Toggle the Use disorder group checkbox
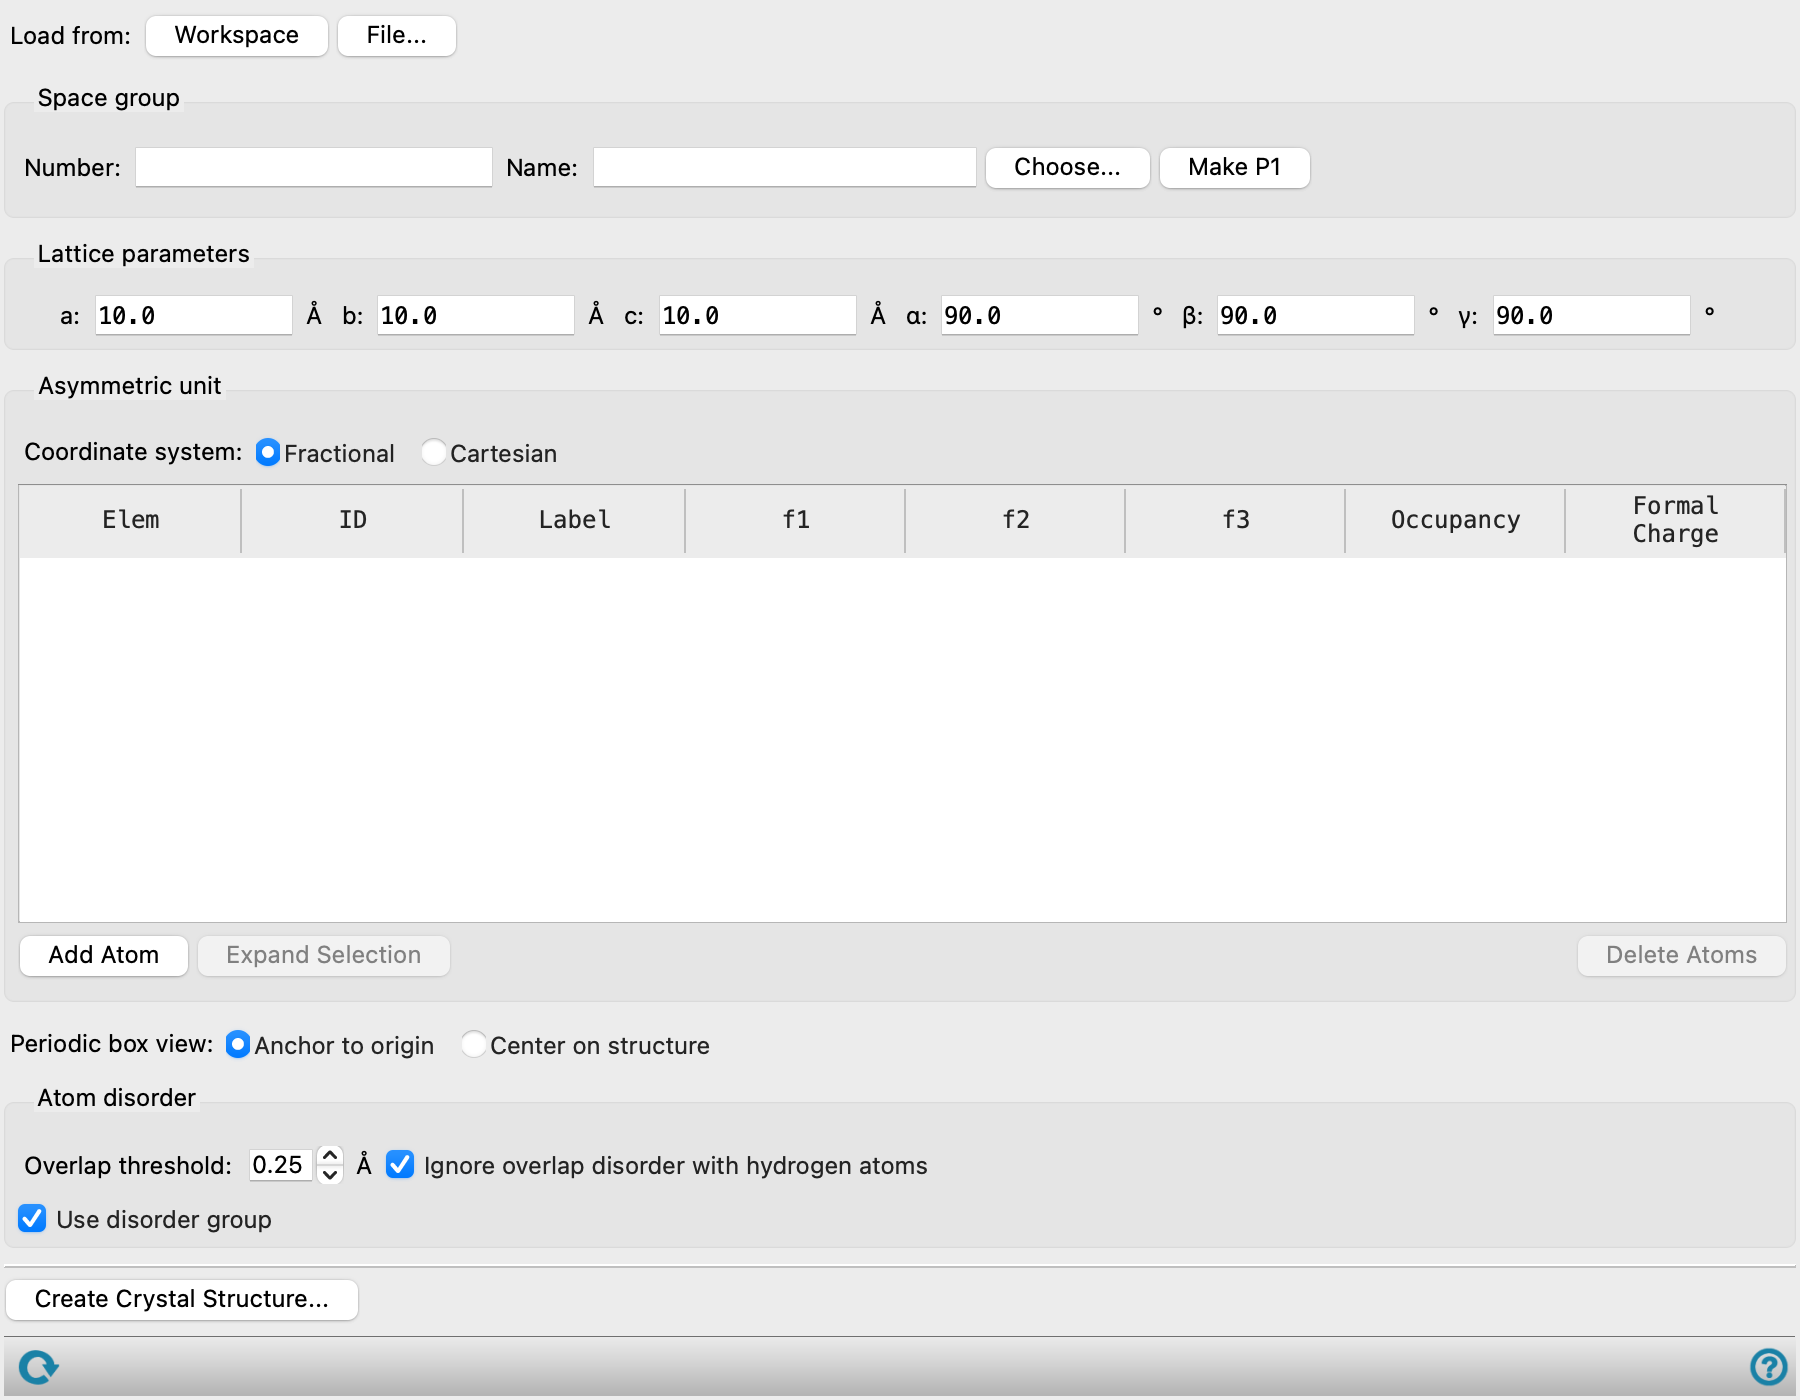The image size is (1800, 1400). point(32,1219)
